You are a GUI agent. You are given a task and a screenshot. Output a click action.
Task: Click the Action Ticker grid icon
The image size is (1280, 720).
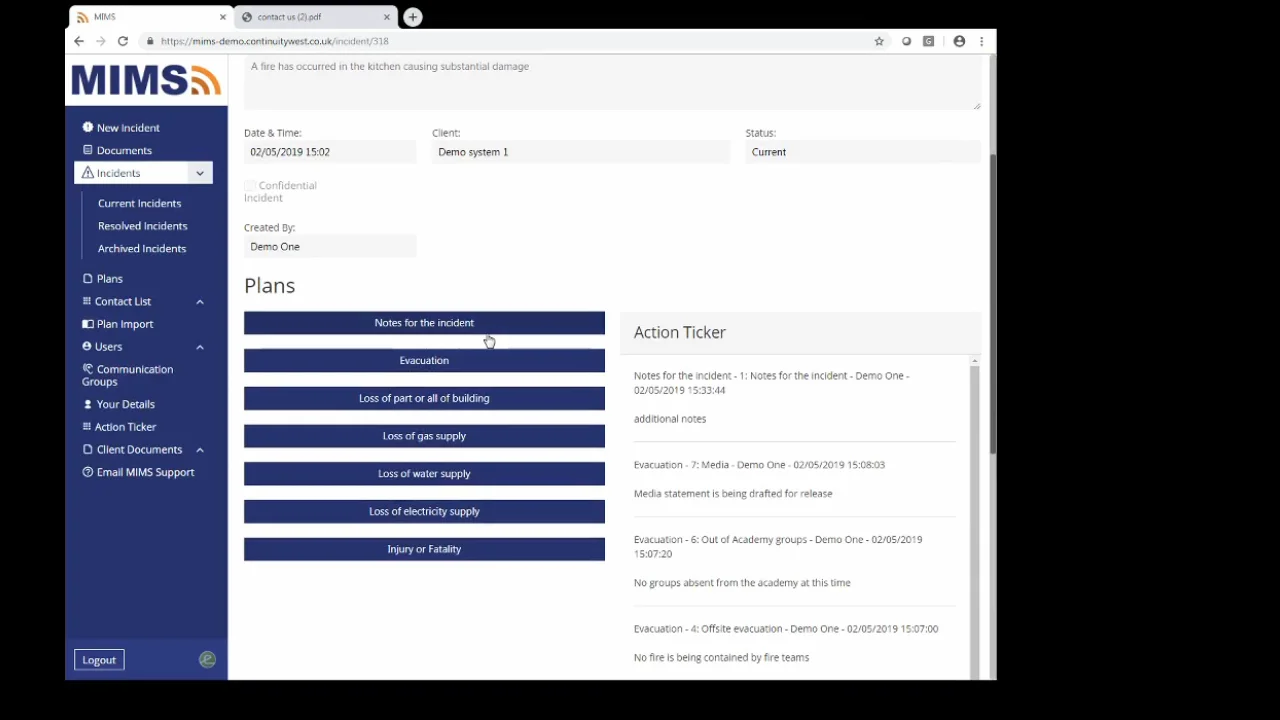tap(87, 427)
